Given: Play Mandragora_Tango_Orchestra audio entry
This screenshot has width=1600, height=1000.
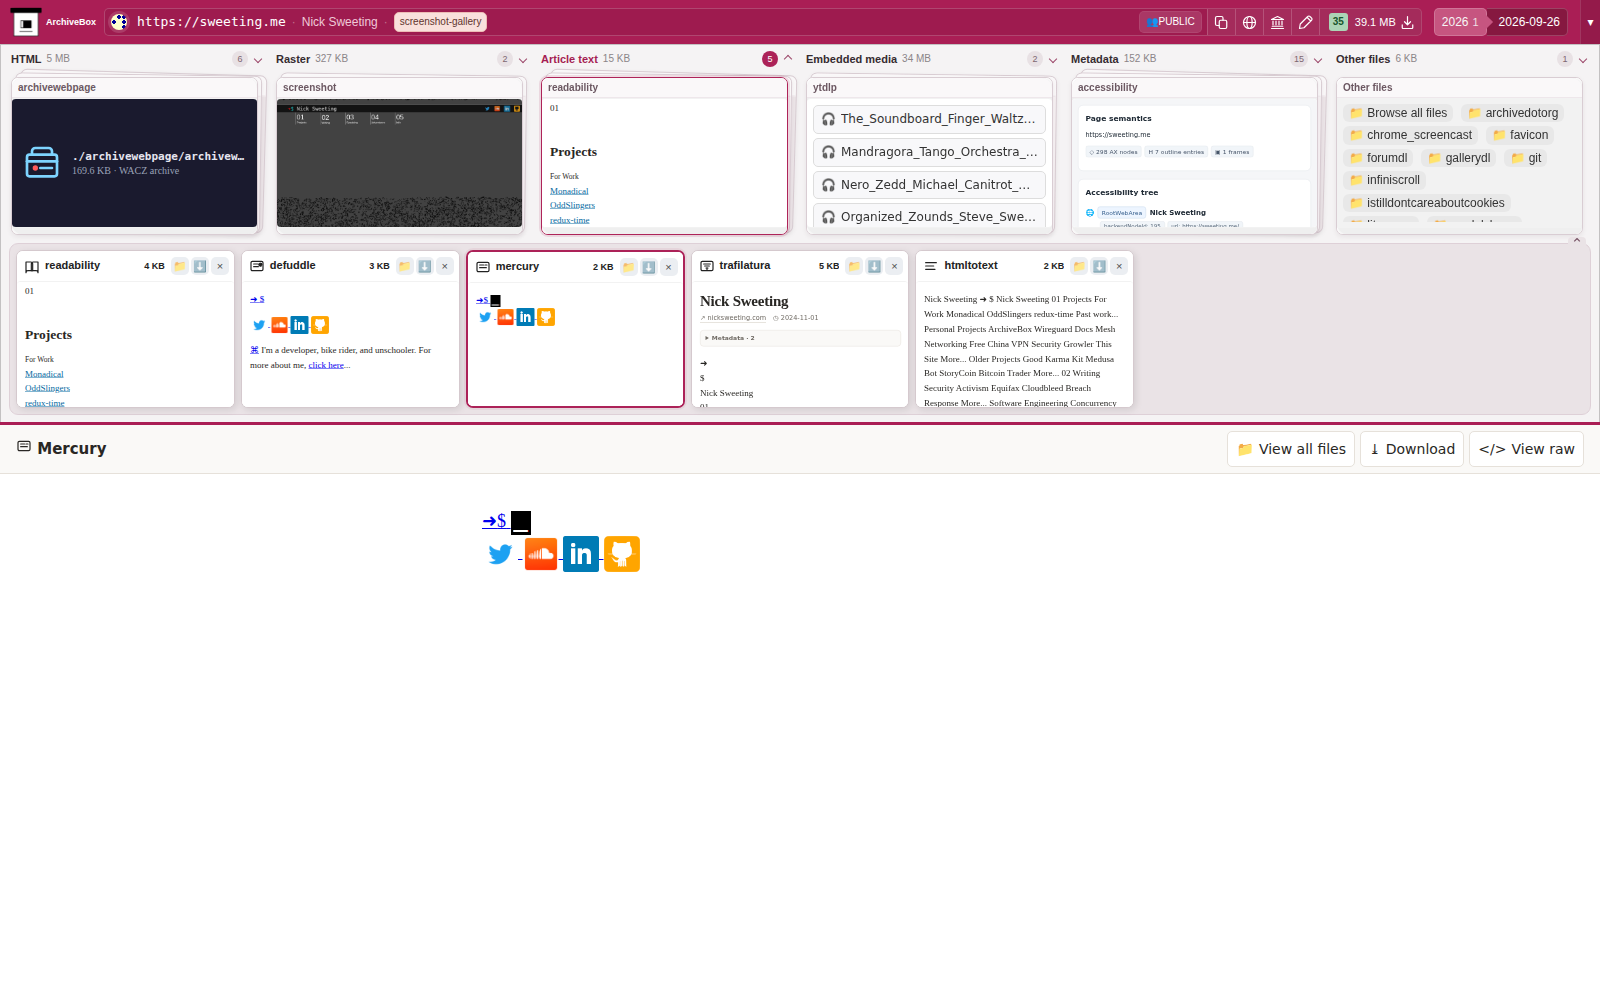Looking at the screenshot, I should coord(929,152).
